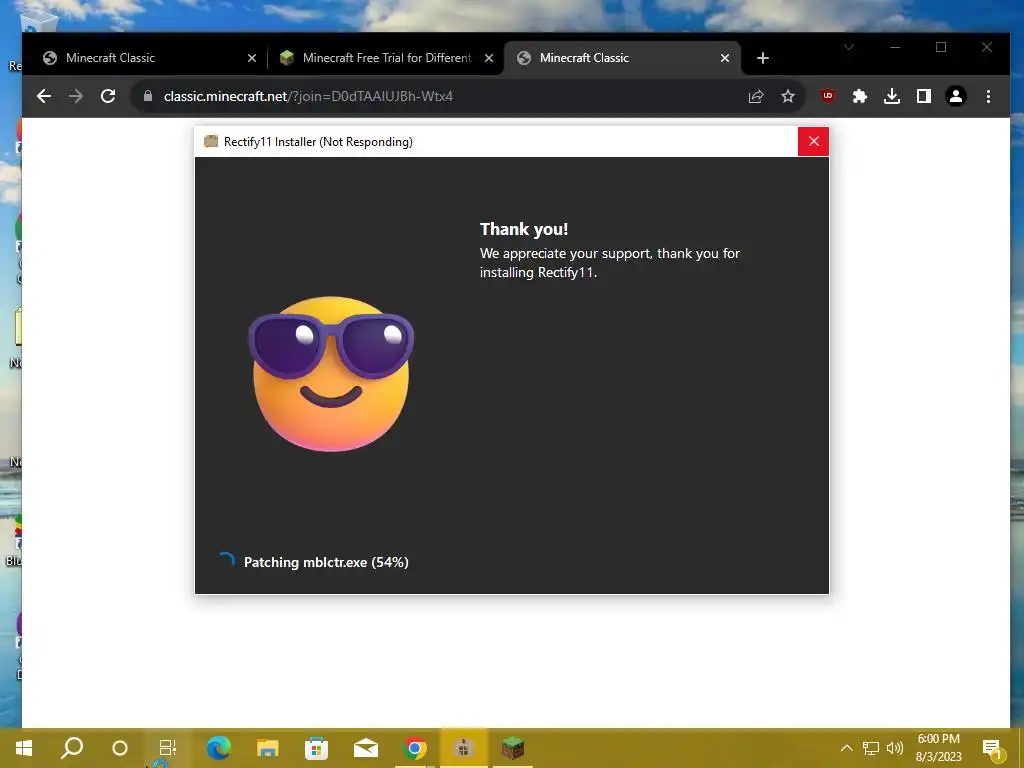The image size is (1024, 768).
Task: Click the forward navigation arrow
Action: (76, 97)
